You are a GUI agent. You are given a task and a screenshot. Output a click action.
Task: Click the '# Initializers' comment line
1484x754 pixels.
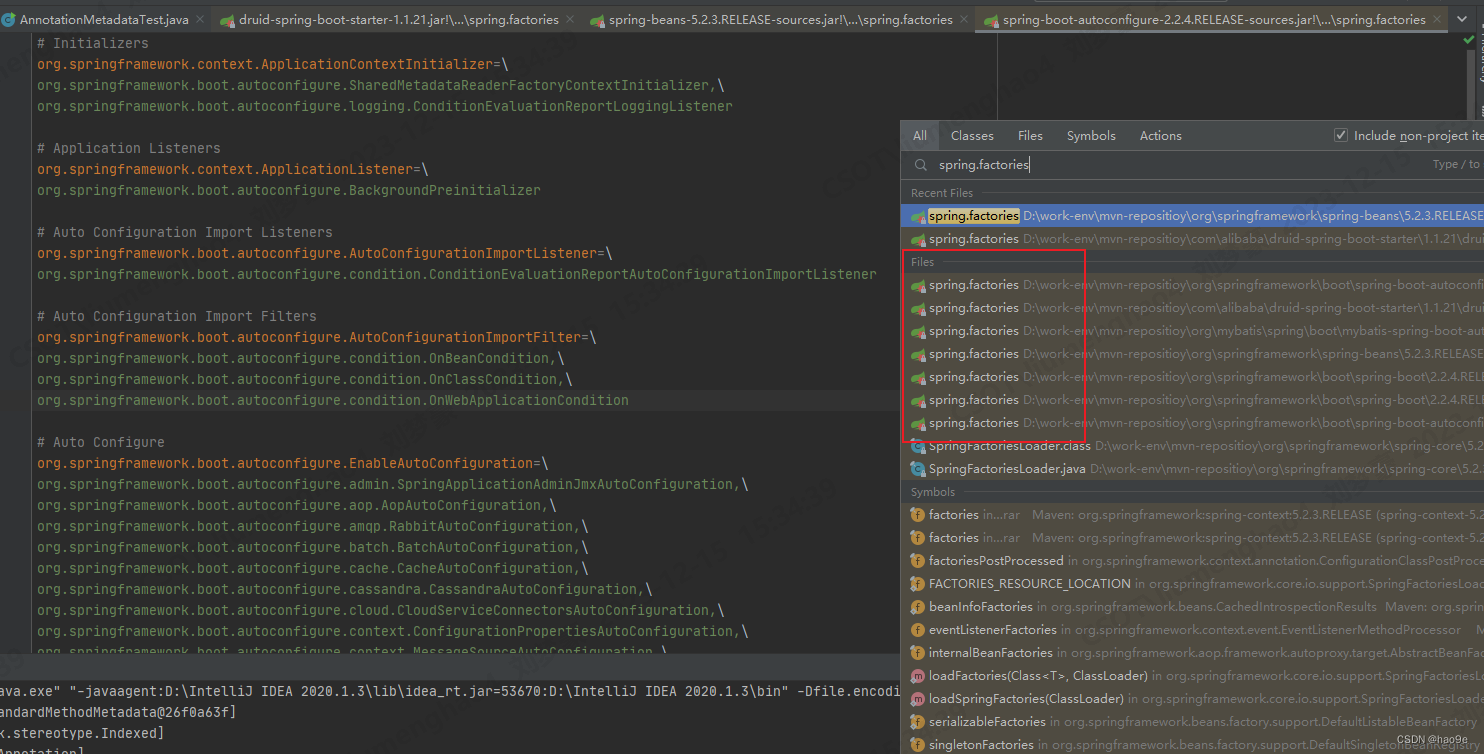coord(93,43)
